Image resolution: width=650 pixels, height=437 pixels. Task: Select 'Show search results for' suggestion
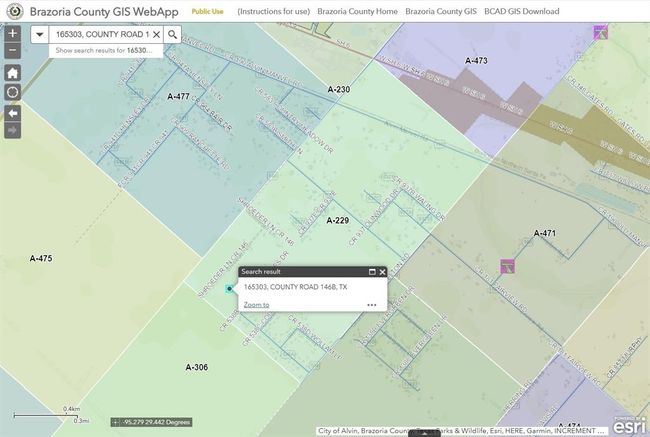point(104,49)
